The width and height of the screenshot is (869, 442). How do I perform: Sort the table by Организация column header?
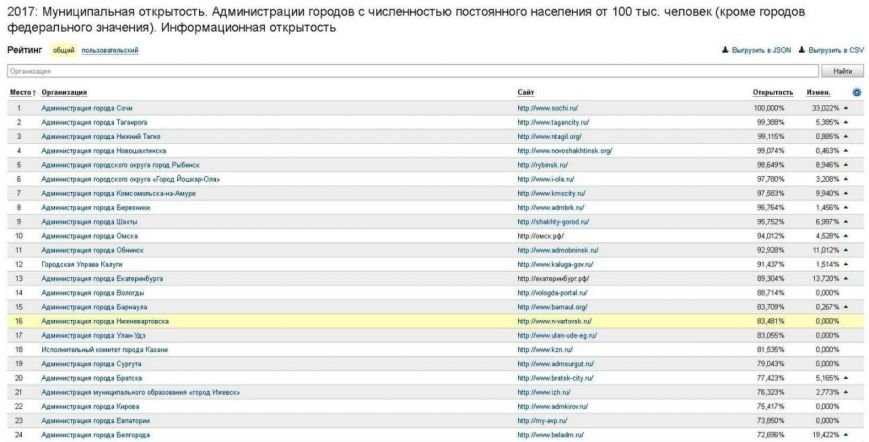pyautogui.click(x=64, y=92)
